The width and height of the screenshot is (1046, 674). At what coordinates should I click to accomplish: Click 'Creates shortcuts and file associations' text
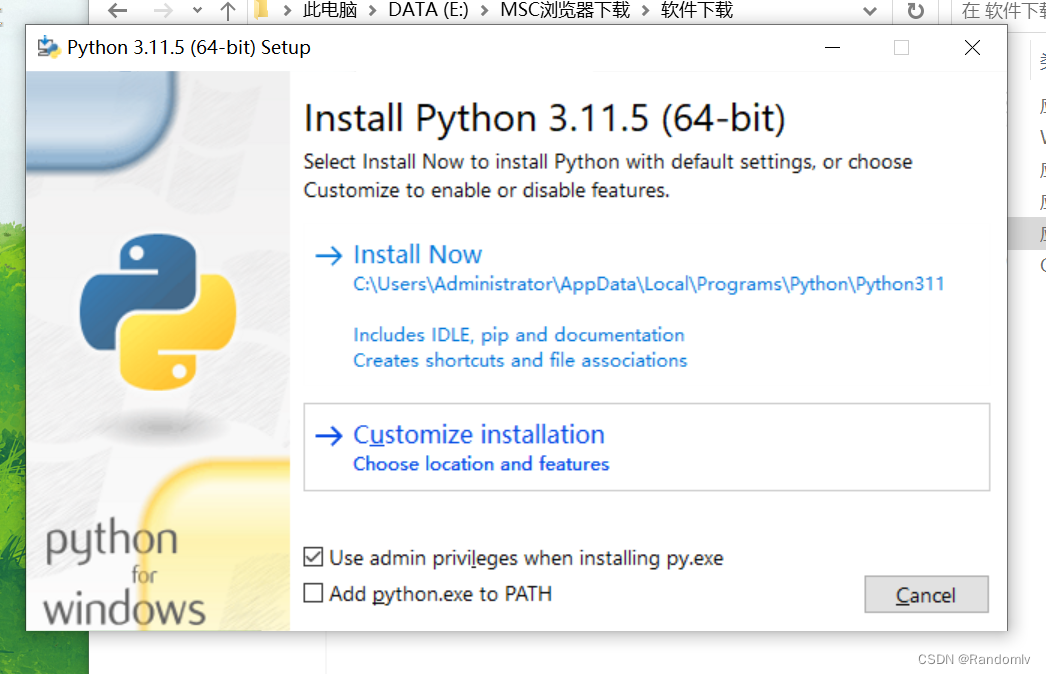pyautogui.click(x=520, y=360)
